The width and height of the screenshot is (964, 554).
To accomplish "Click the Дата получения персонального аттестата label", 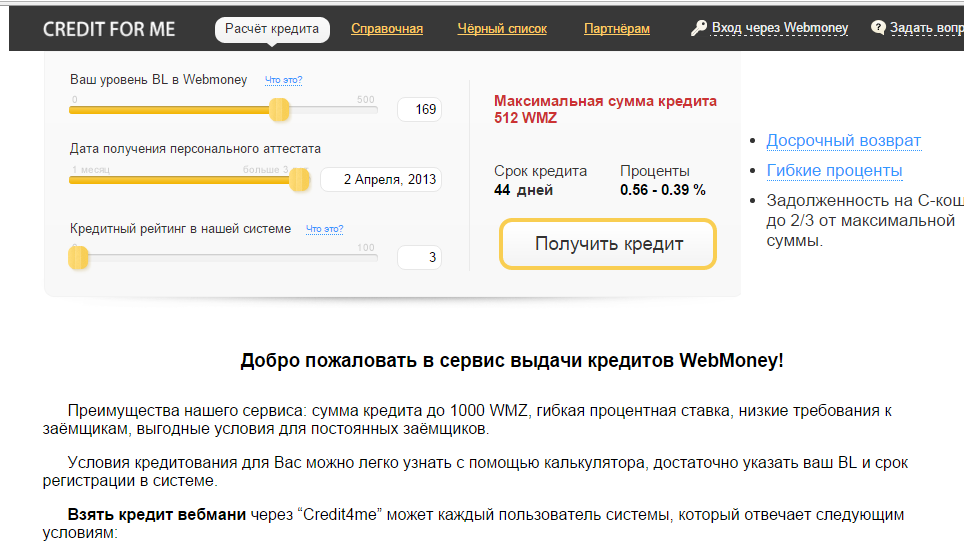I will point(195,149).
